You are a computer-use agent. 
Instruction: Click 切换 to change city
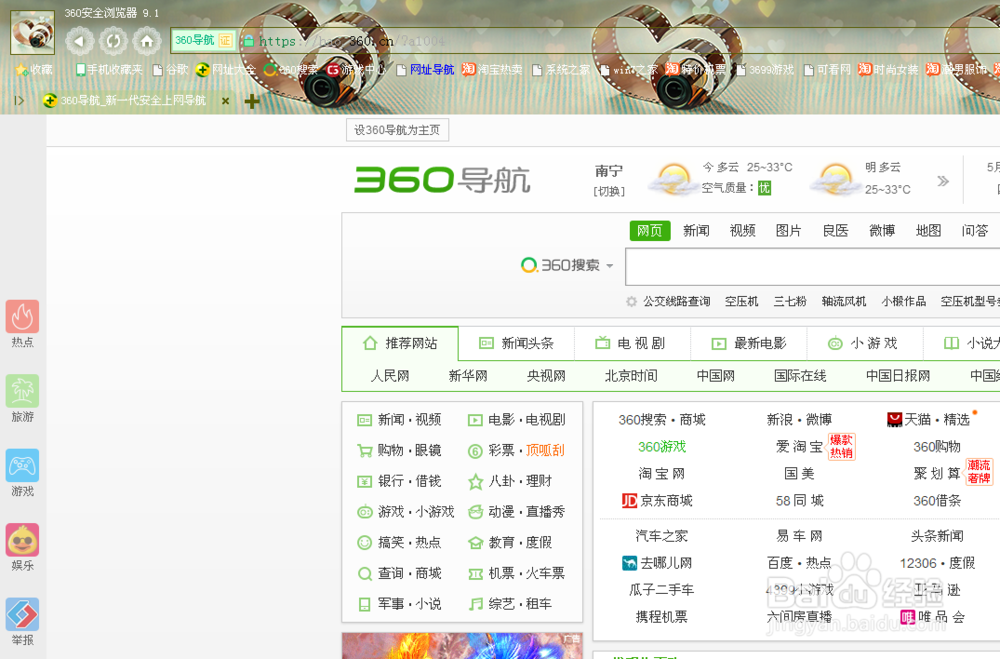[609, 191]
